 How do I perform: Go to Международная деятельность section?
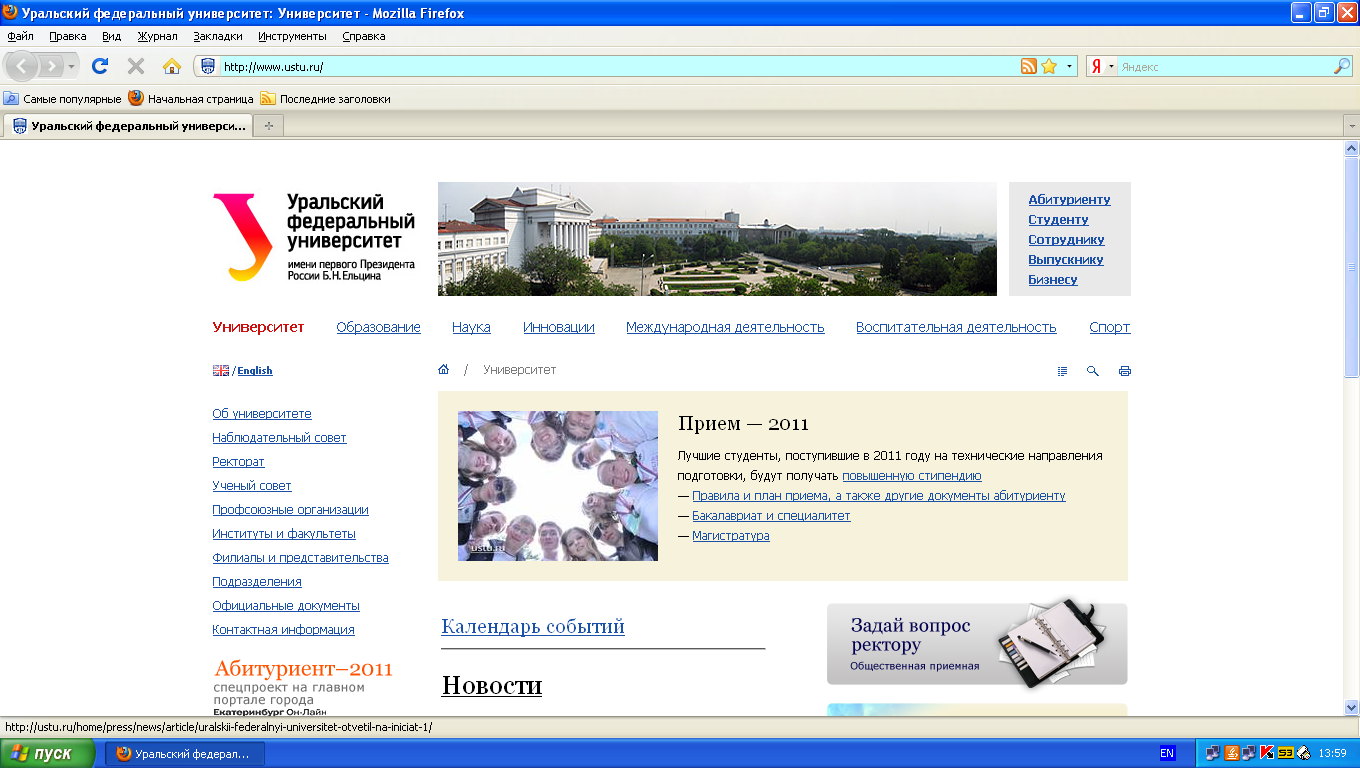pos(725,327)
